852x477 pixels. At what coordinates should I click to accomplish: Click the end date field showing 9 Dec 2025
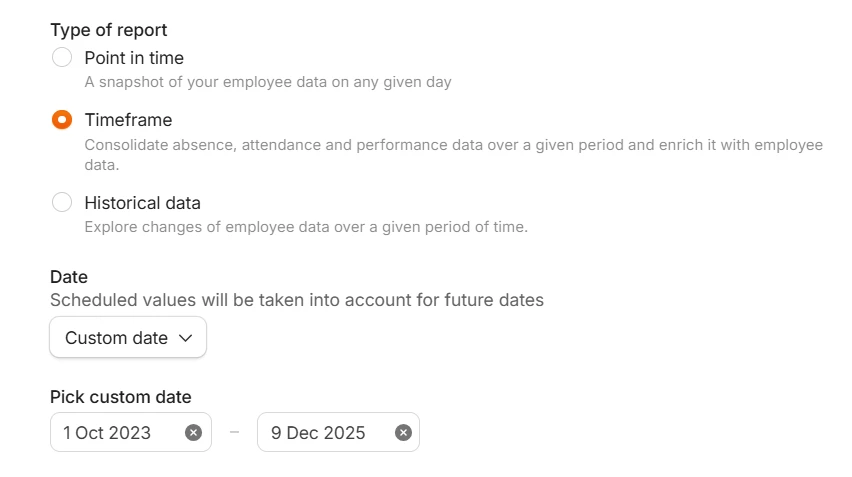pos(318,432)
